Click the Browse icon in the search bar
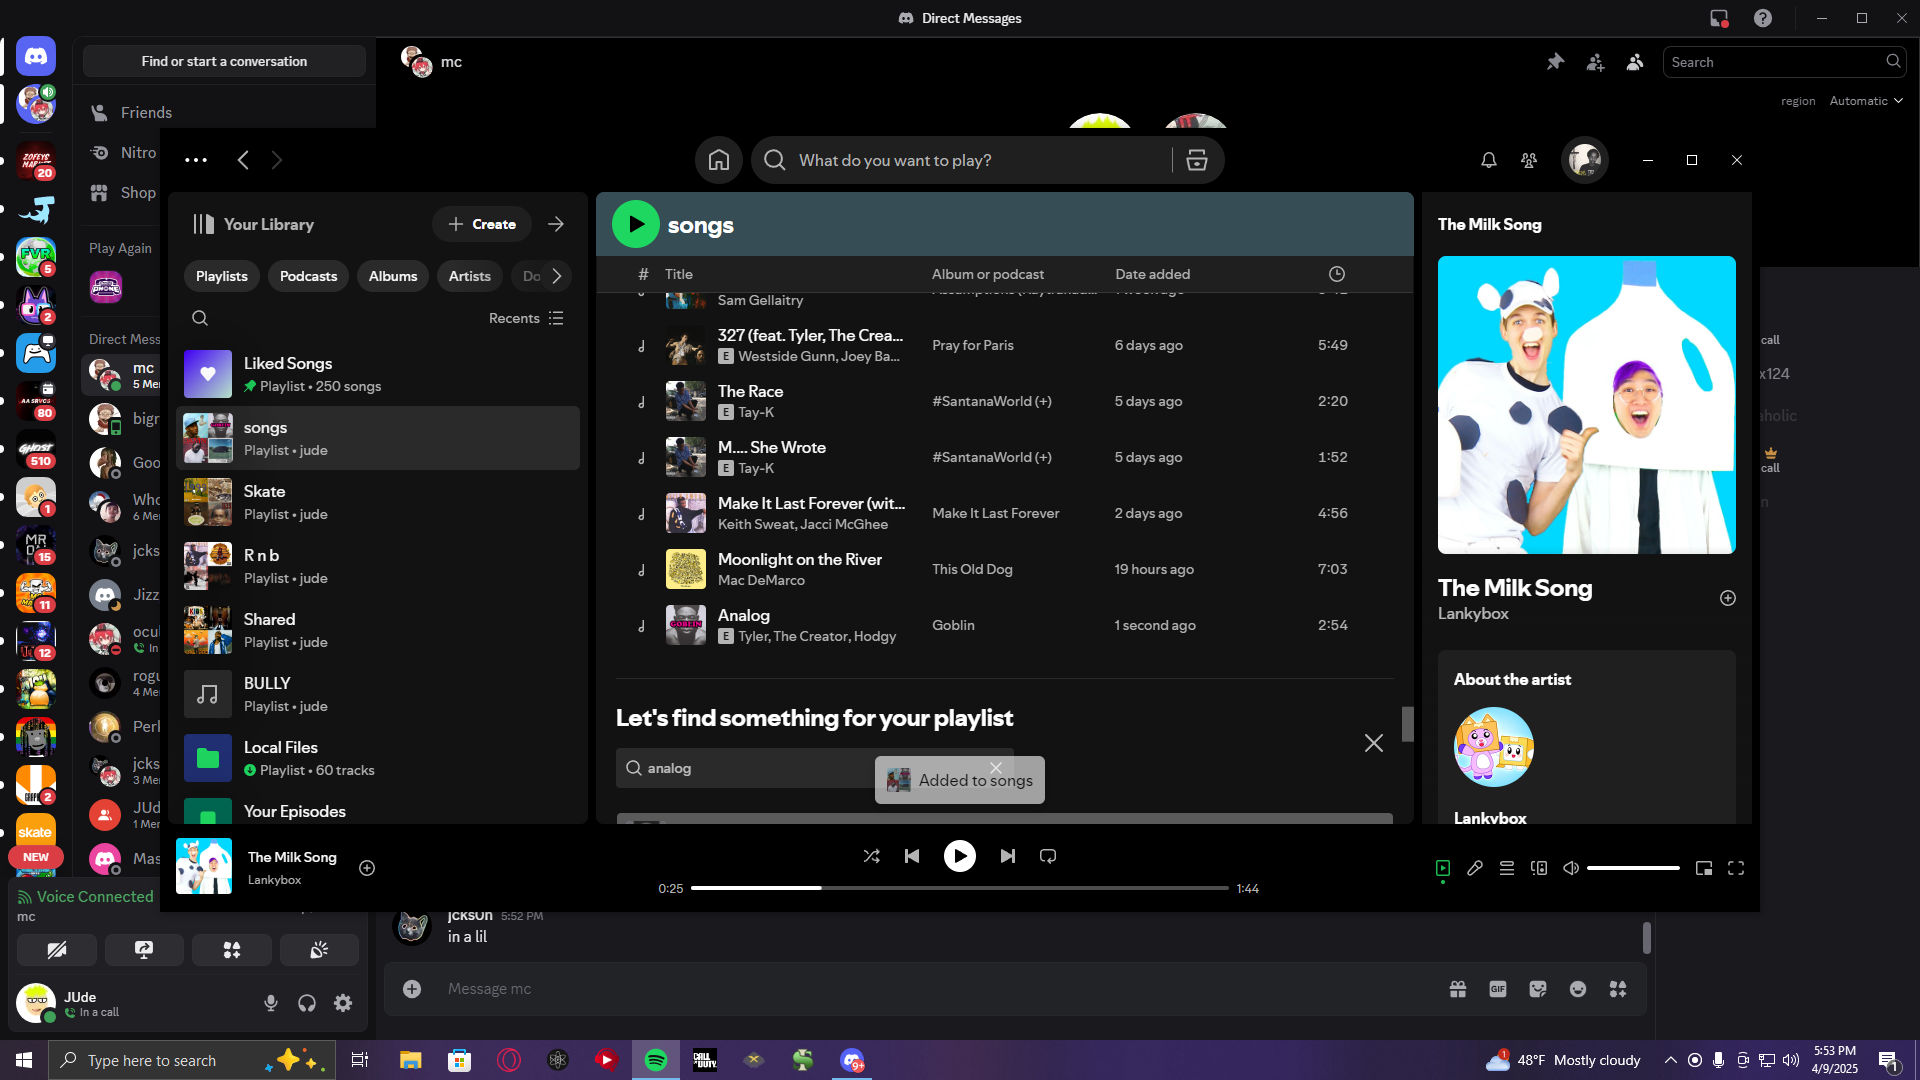 click(x=1196, y=160)
